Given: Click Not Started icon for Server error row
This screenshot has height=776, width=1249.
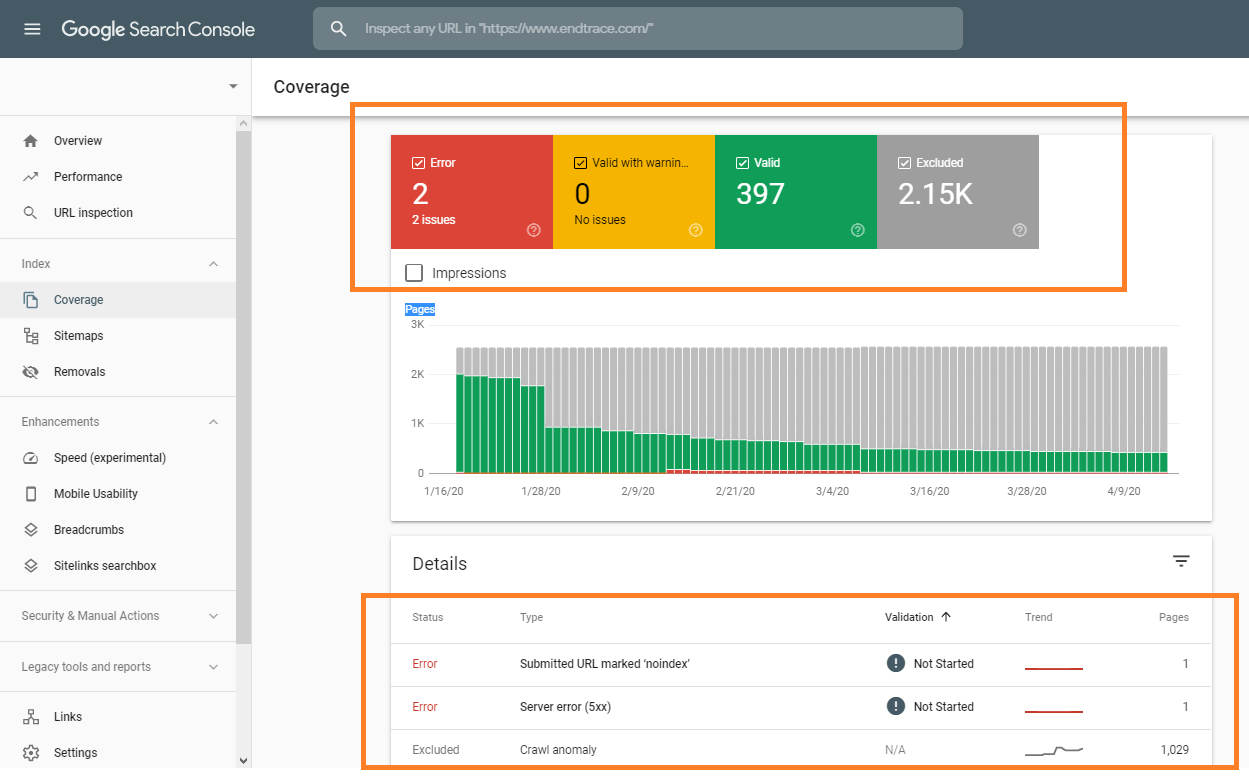Looking at the screenshot, I should [896, 706].
